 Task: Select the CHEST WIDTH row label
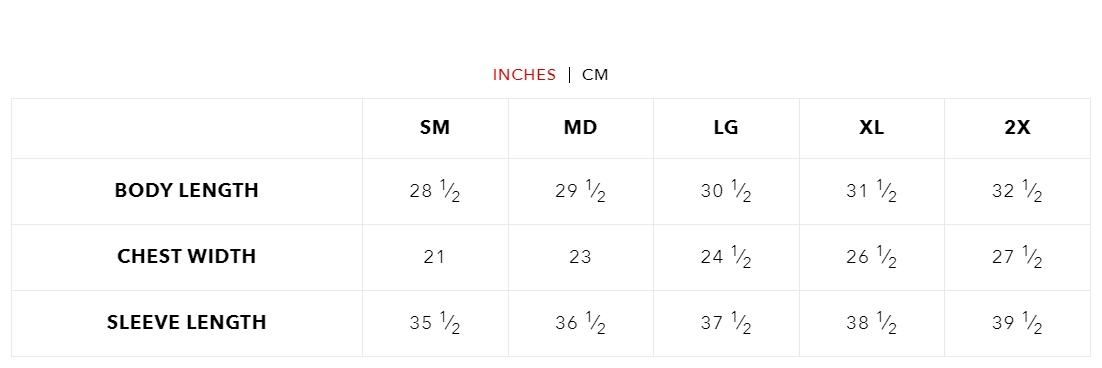[x=186, y=256]
